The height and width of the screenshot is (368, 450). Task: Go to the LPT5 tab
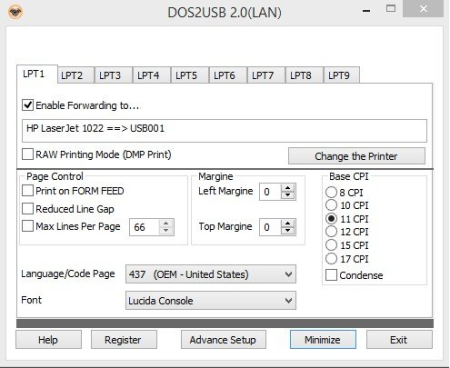tap(190, 75)
